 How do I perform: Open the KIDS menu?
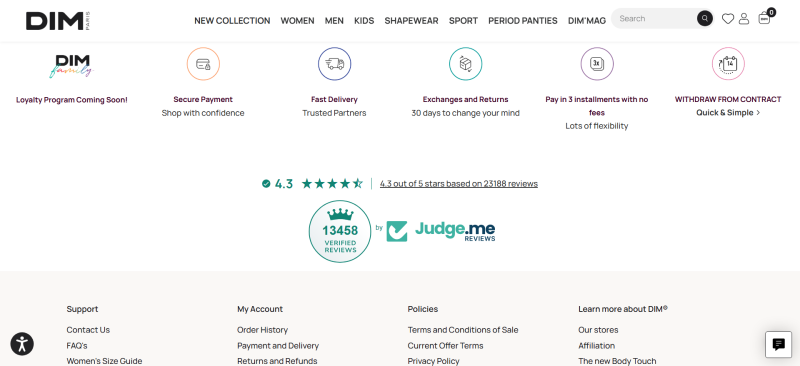pyautogui.click(x=364, y=21)
